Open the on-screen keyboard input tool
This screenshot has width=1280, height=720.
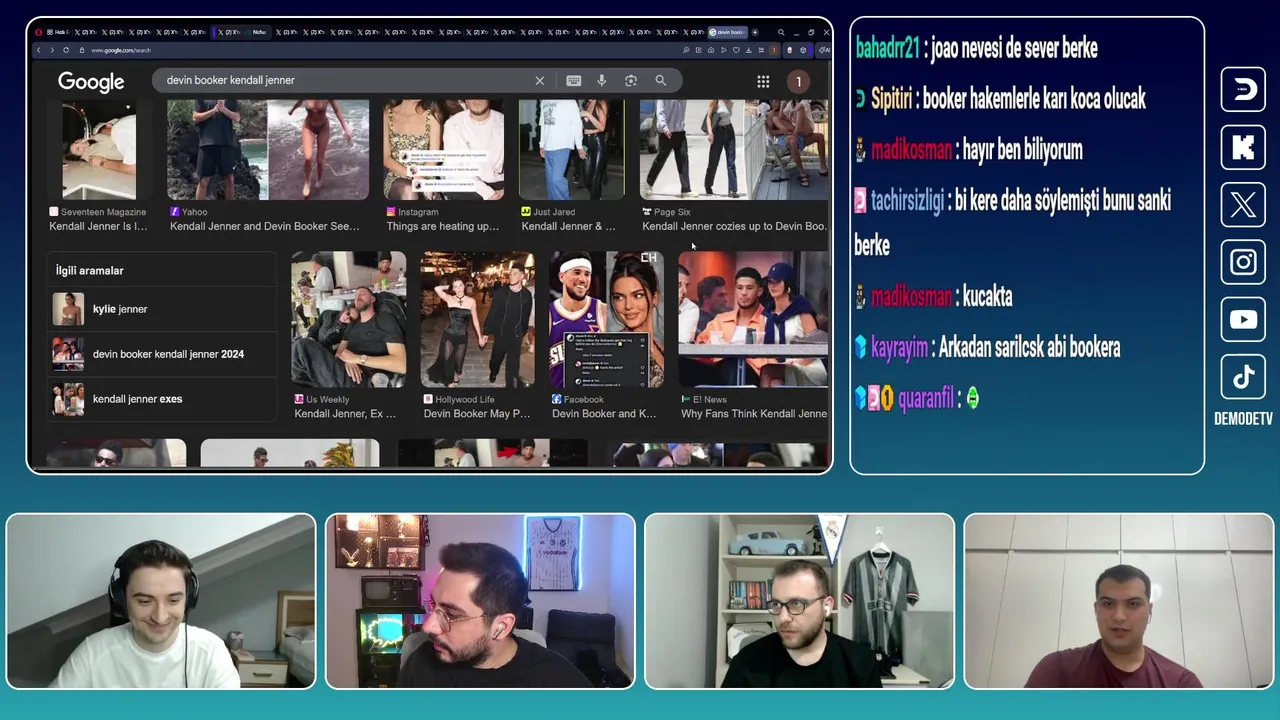pos(574,80)
